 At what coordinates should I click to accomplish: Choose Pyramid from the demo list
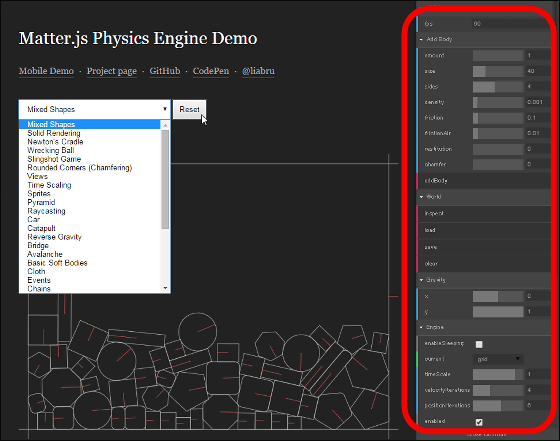[90, 202]
